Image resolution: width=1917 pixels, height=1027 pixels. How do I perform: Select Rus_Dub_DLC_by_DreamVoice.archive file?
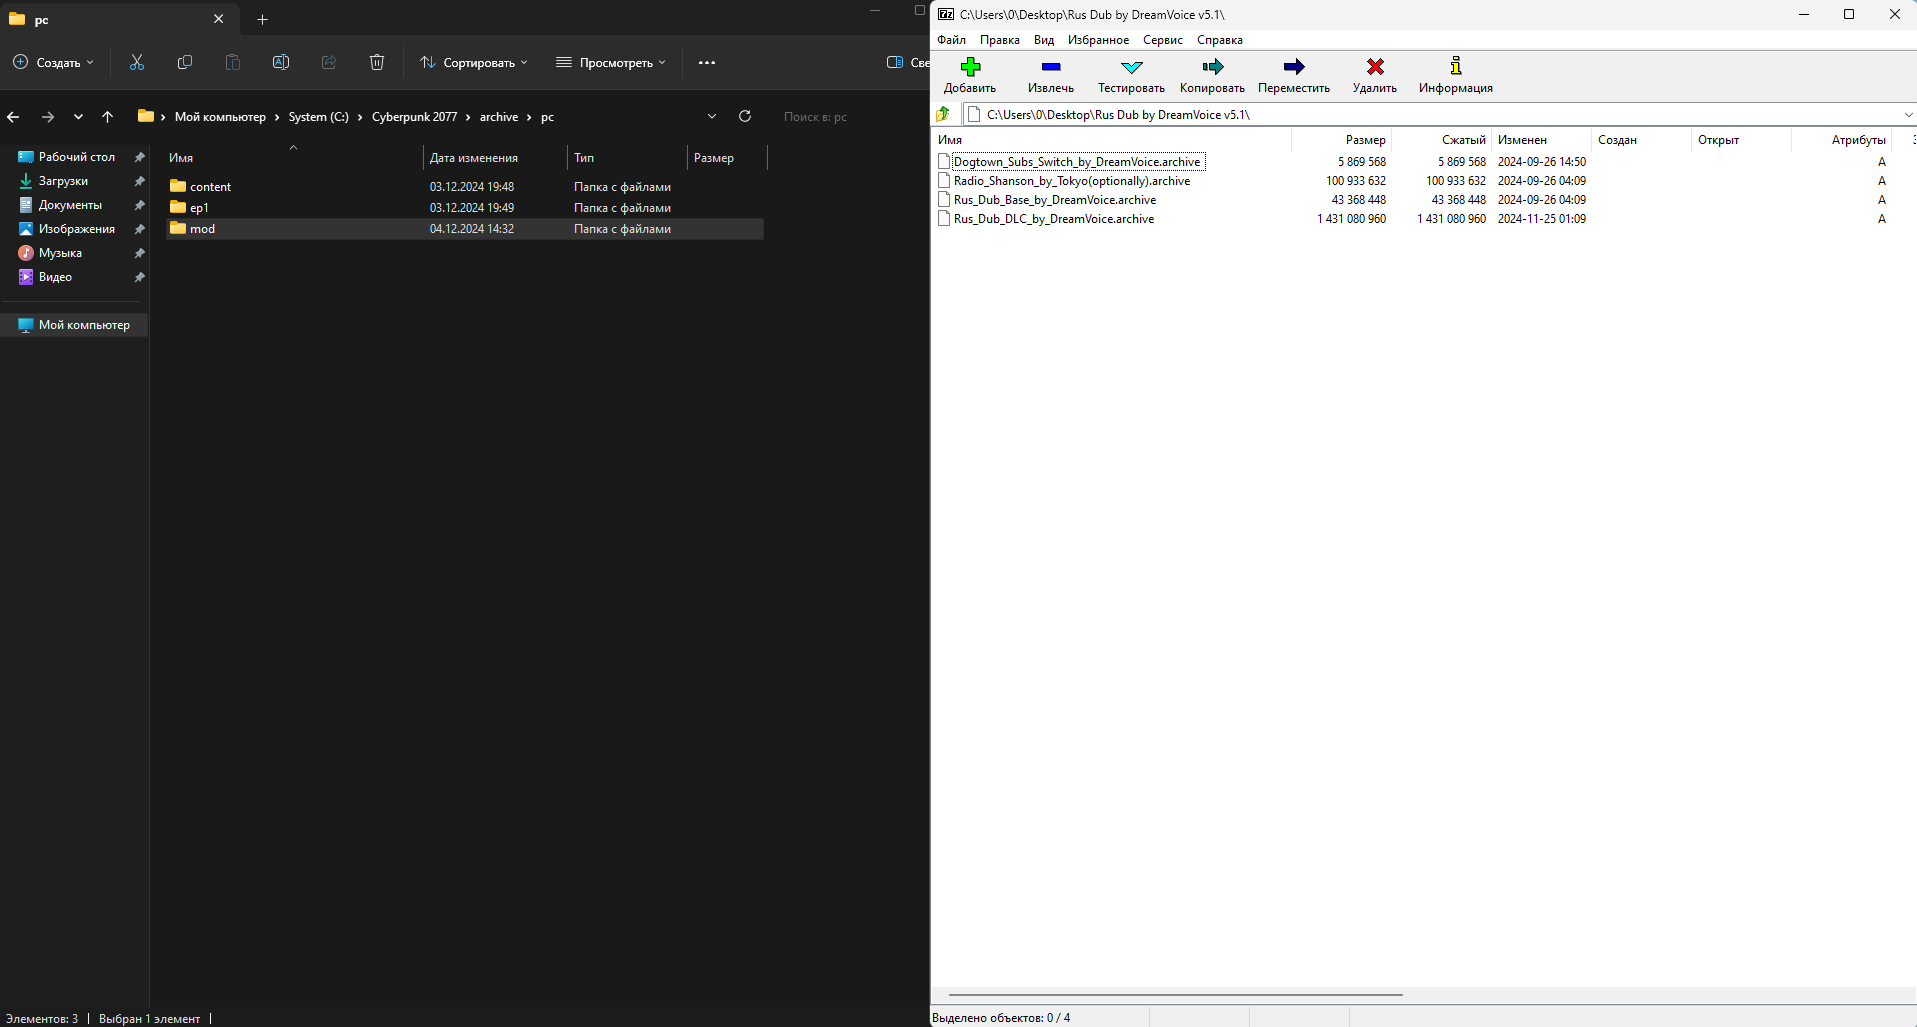point(1054,219)
